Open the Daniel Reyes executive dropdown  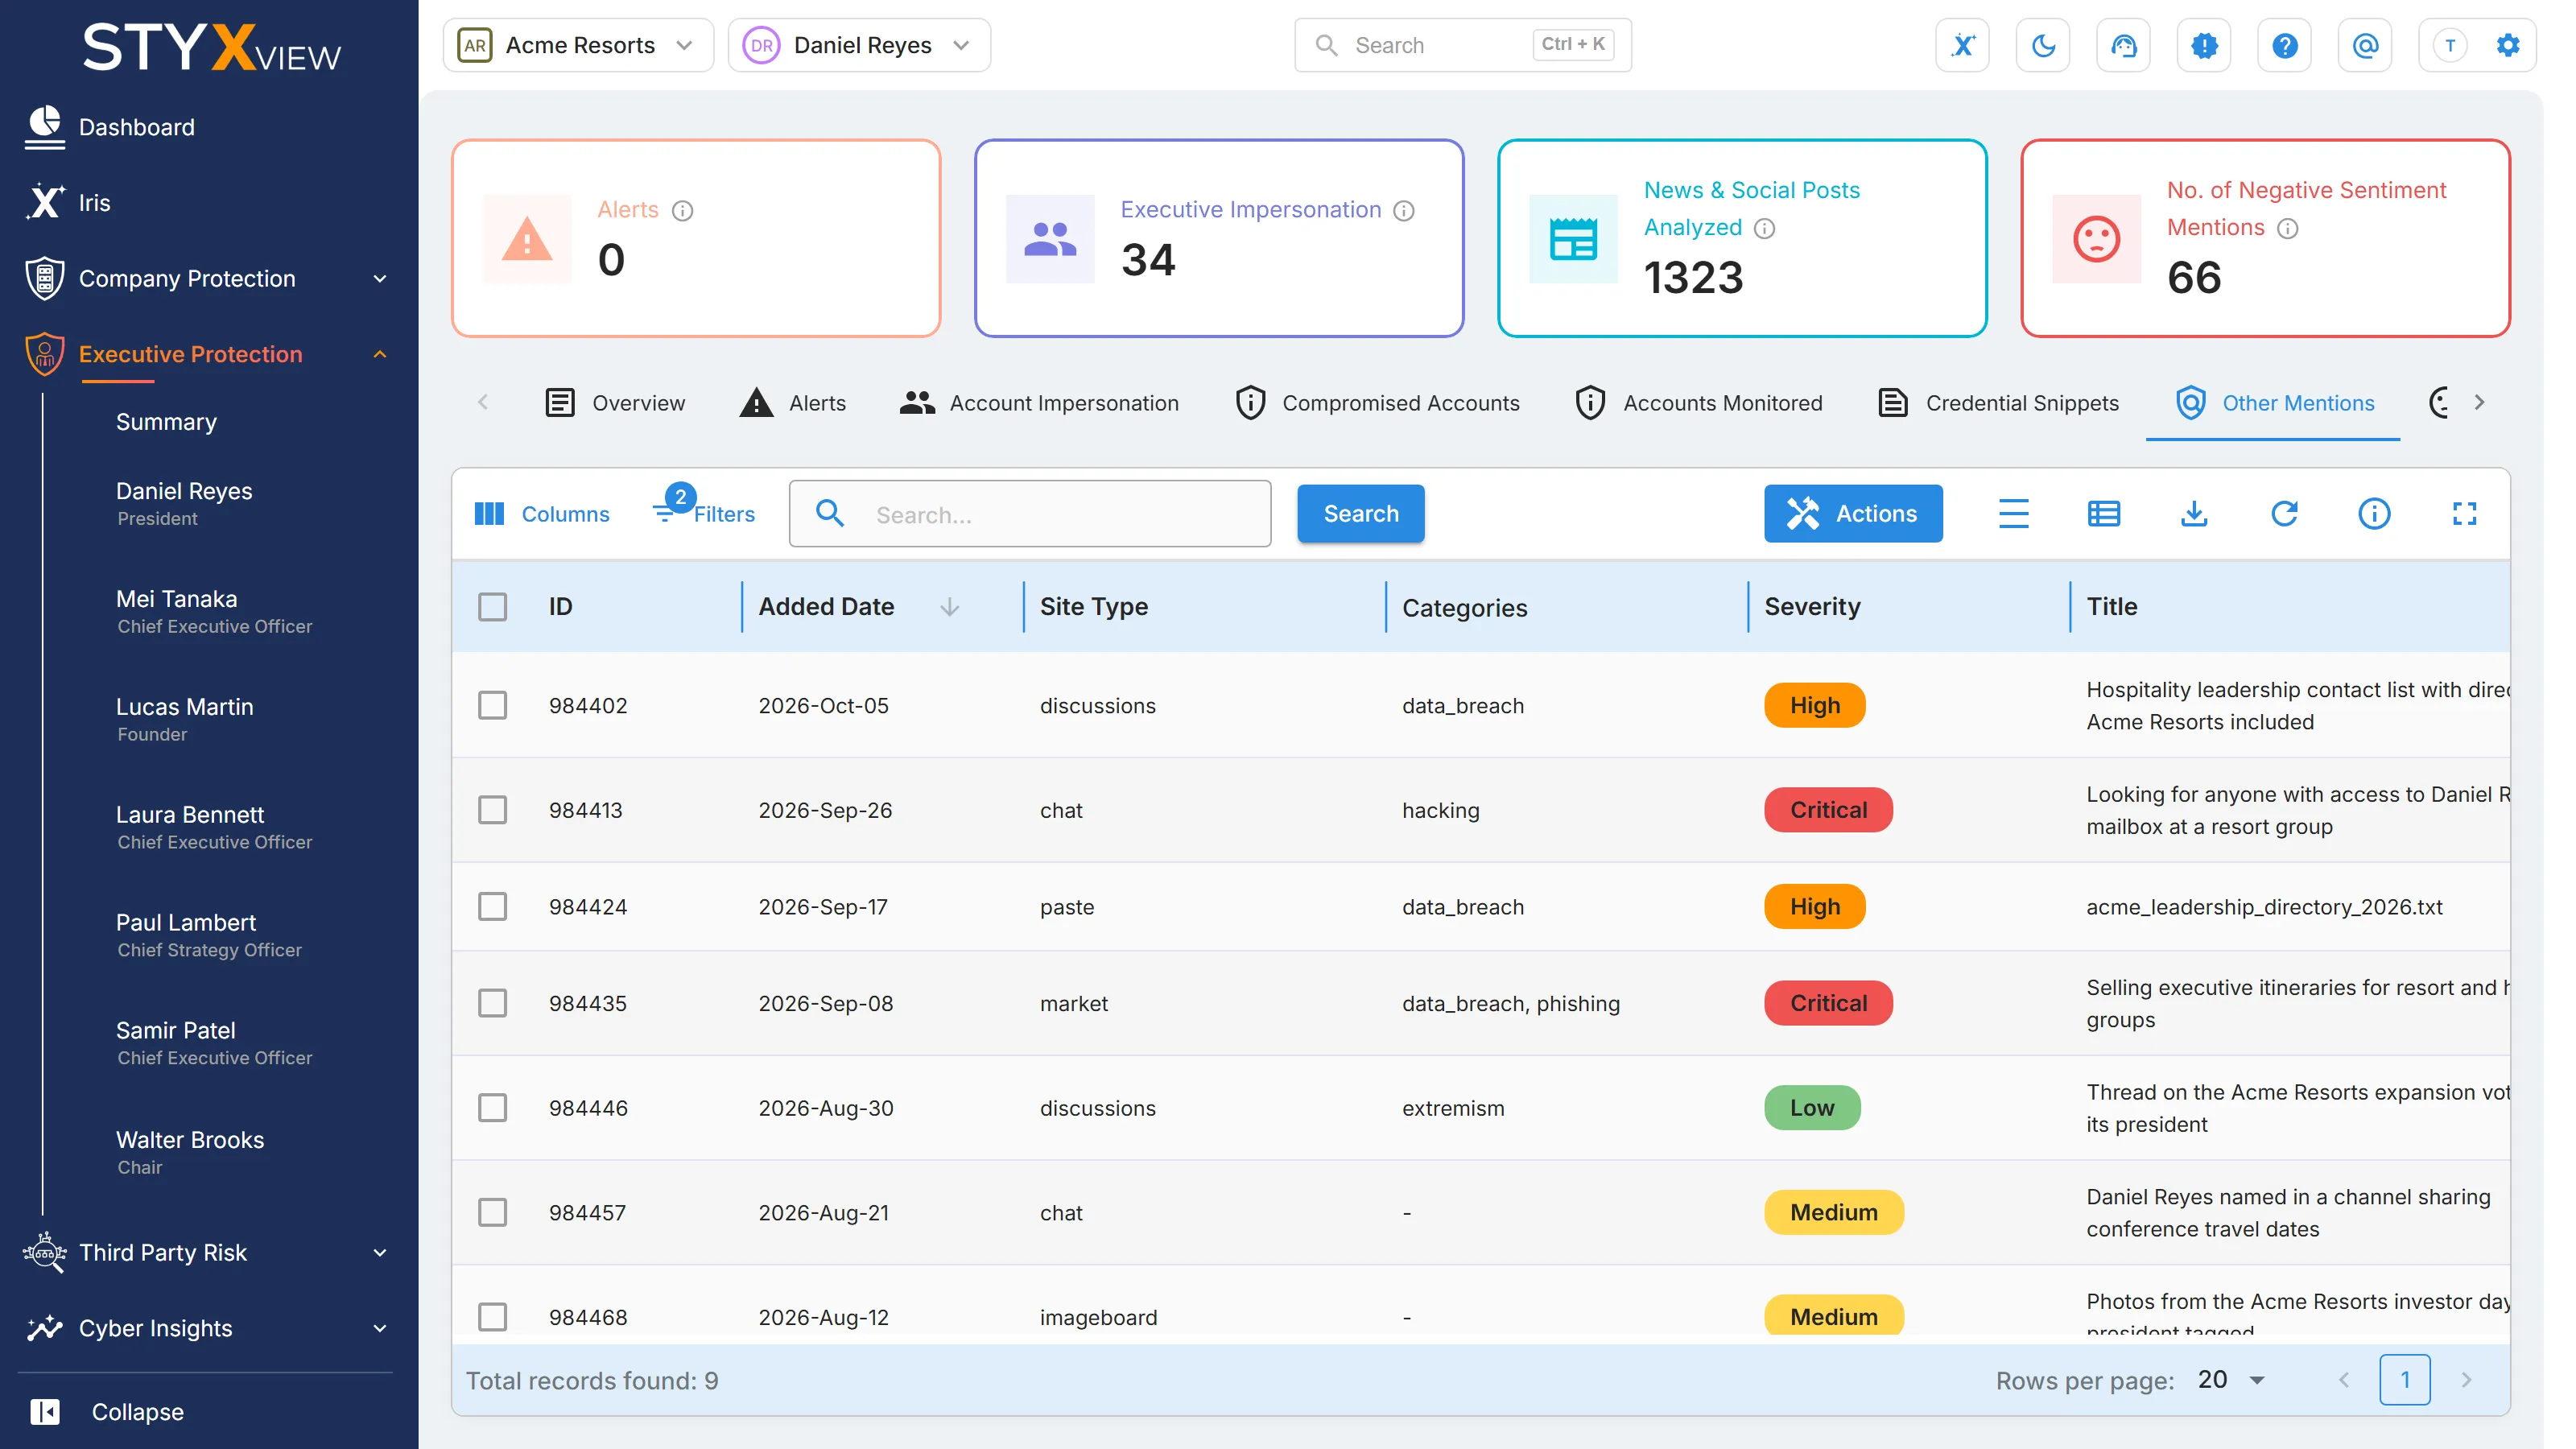point(859,45)
